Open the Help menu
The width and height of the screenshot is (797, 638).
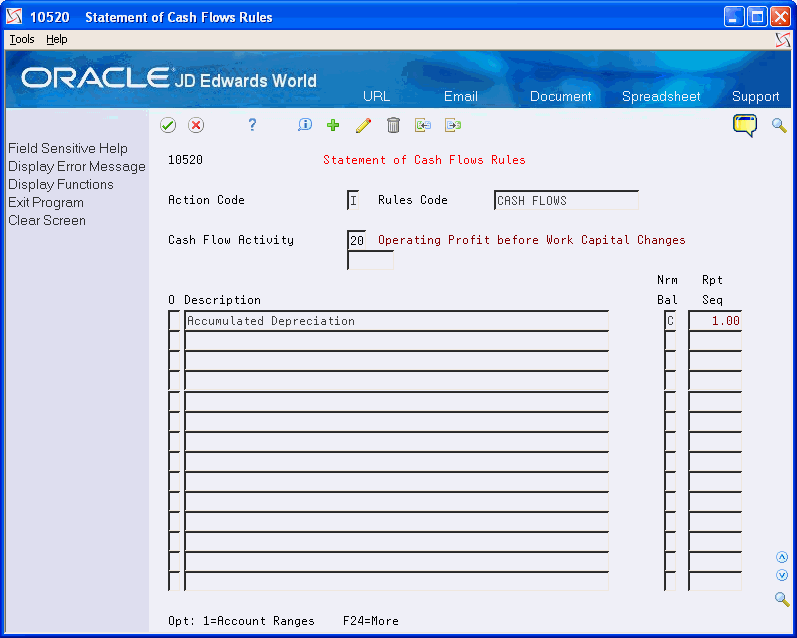(x=56, y=39)
